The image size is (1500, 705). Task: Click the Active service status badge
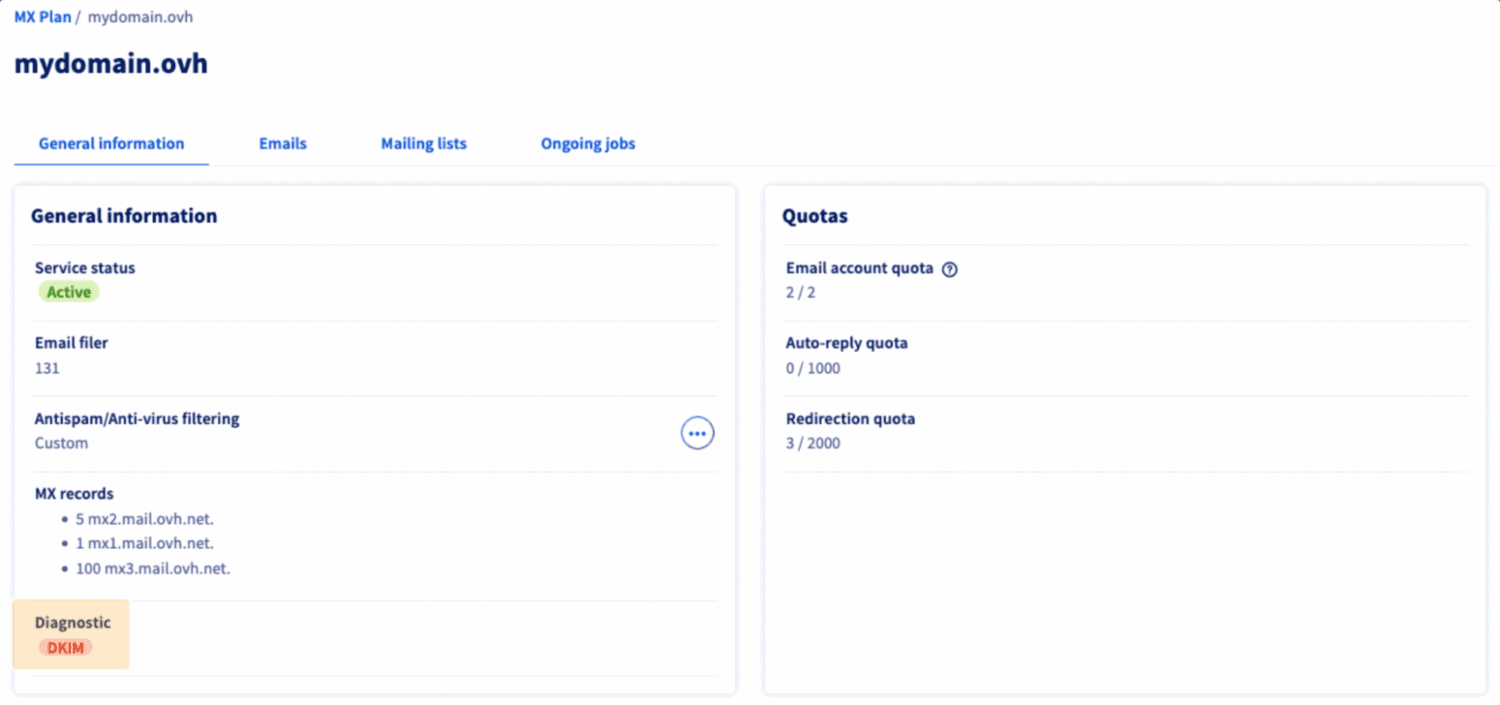[68, 292]
